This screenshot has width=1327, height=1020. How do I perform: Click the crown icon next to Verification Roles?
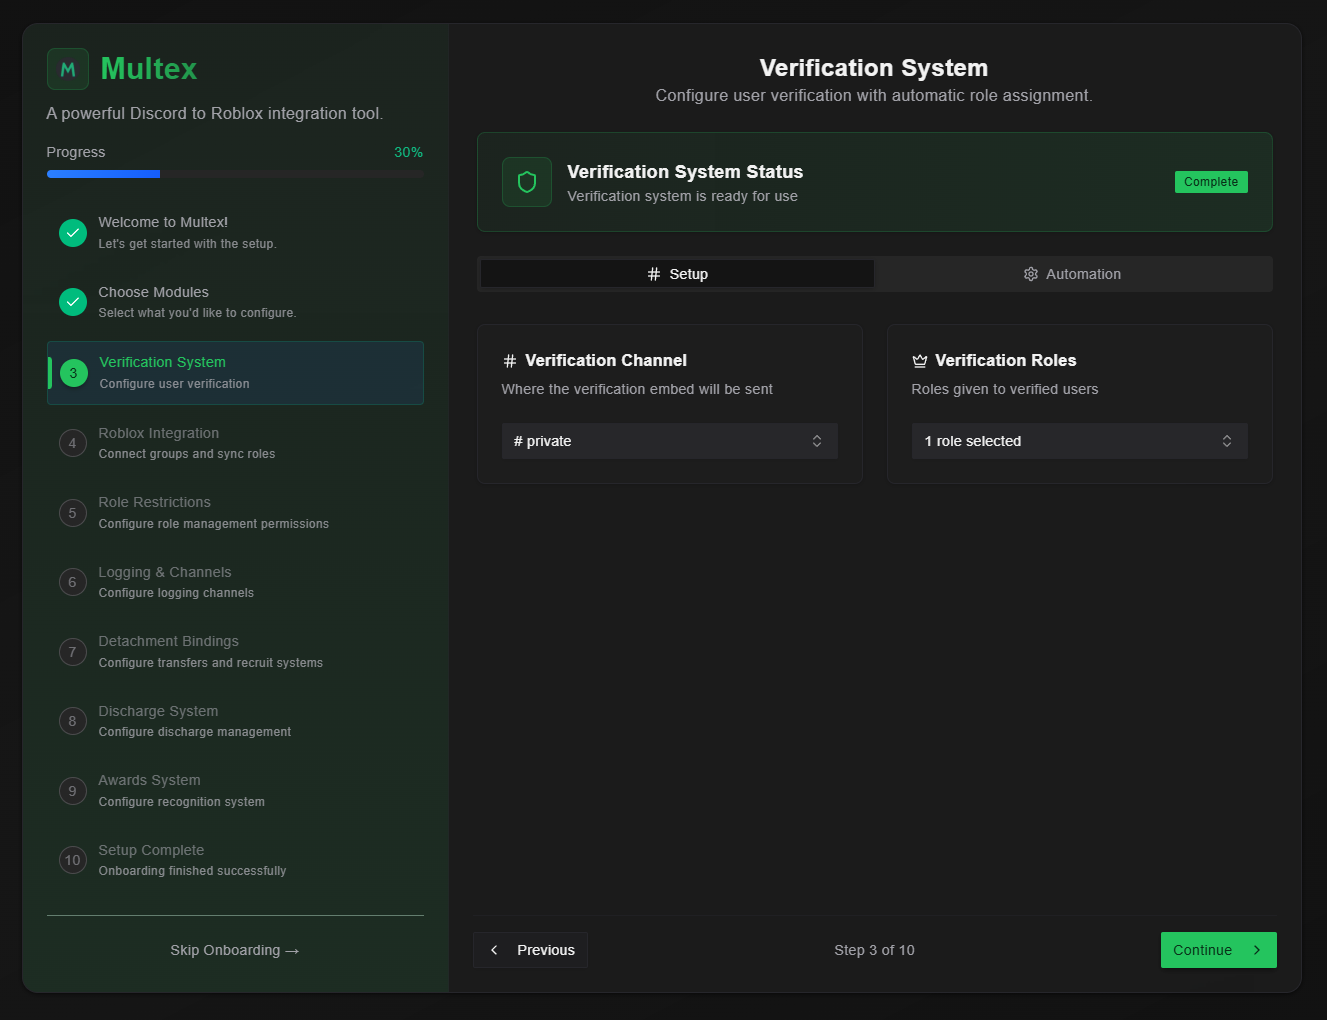920,361
